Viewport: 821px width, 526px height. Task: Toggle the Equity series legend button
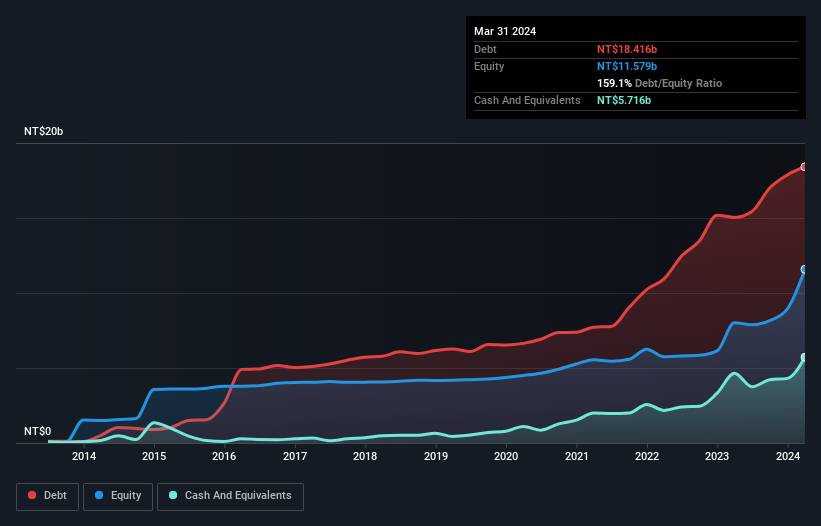[x=118, y=496]
